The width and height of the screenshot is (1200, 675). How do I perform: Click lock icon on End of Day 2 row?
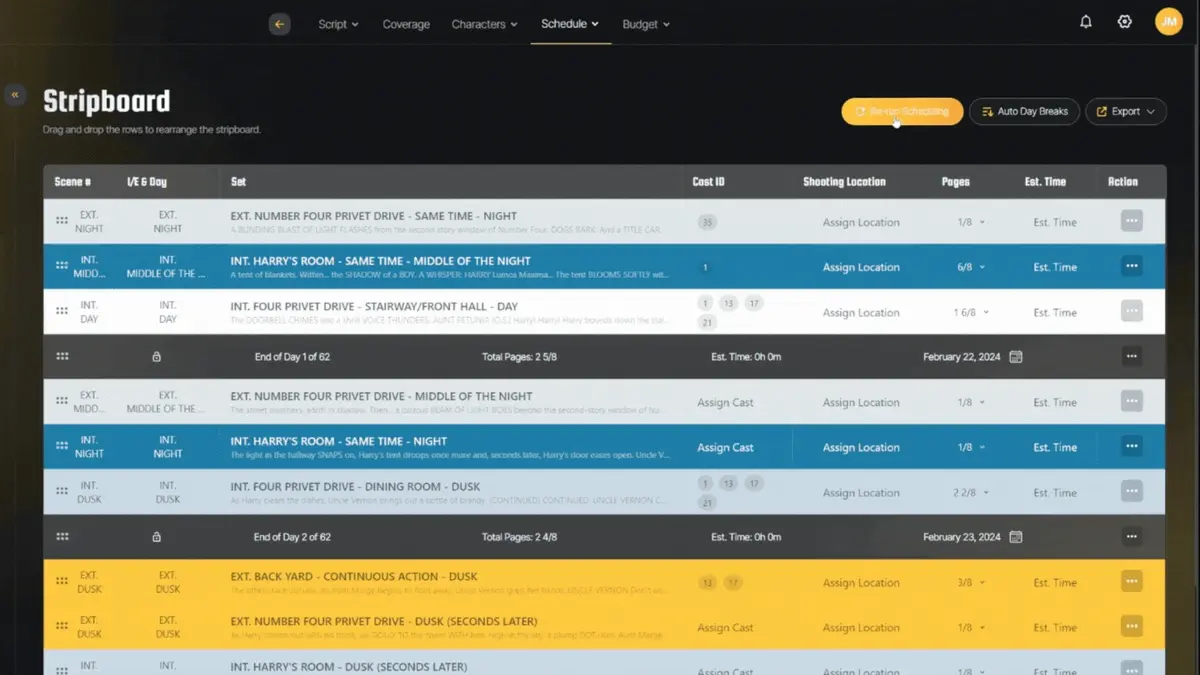click(156, 537)
